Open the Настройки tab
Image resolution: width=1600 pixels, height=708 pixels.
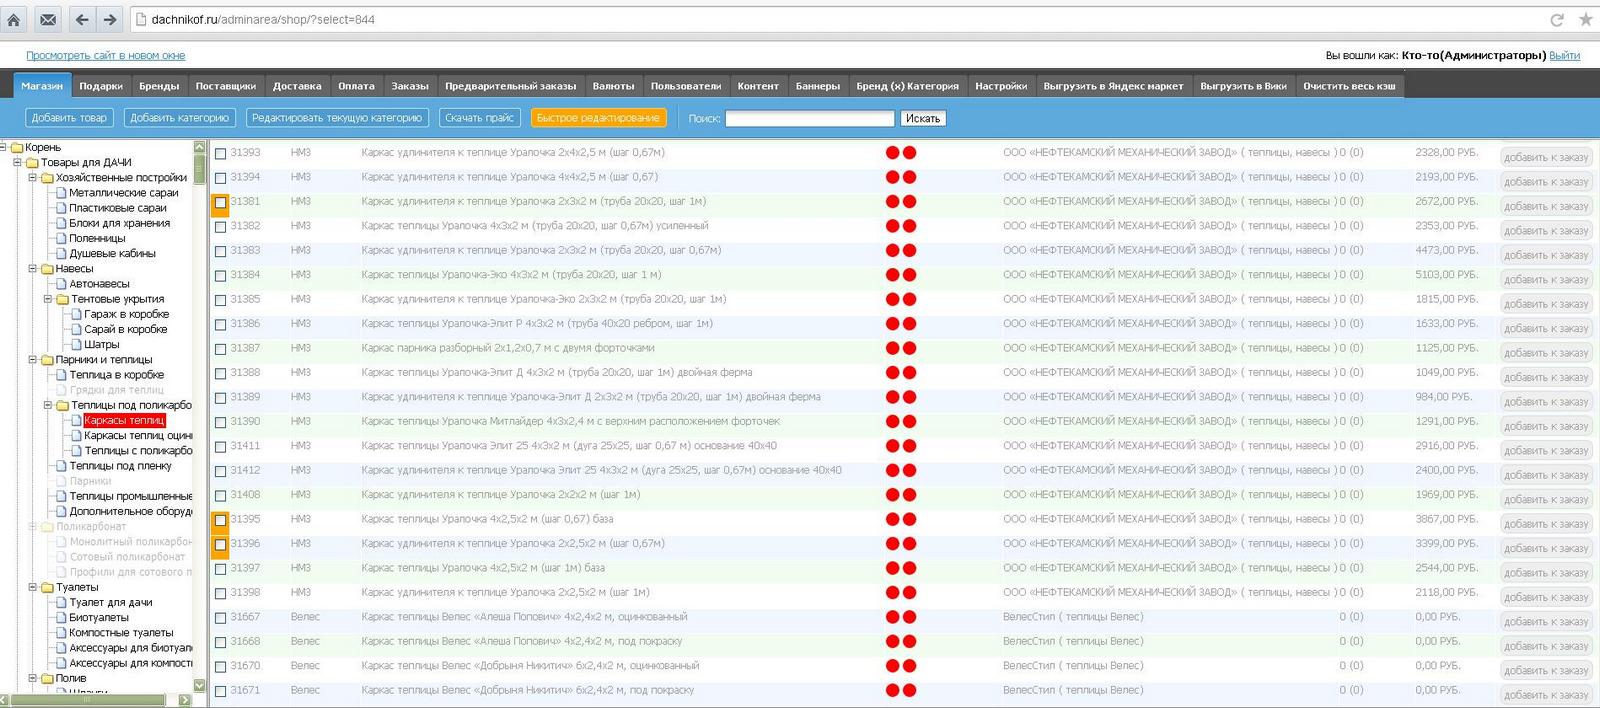point(1001,86)
